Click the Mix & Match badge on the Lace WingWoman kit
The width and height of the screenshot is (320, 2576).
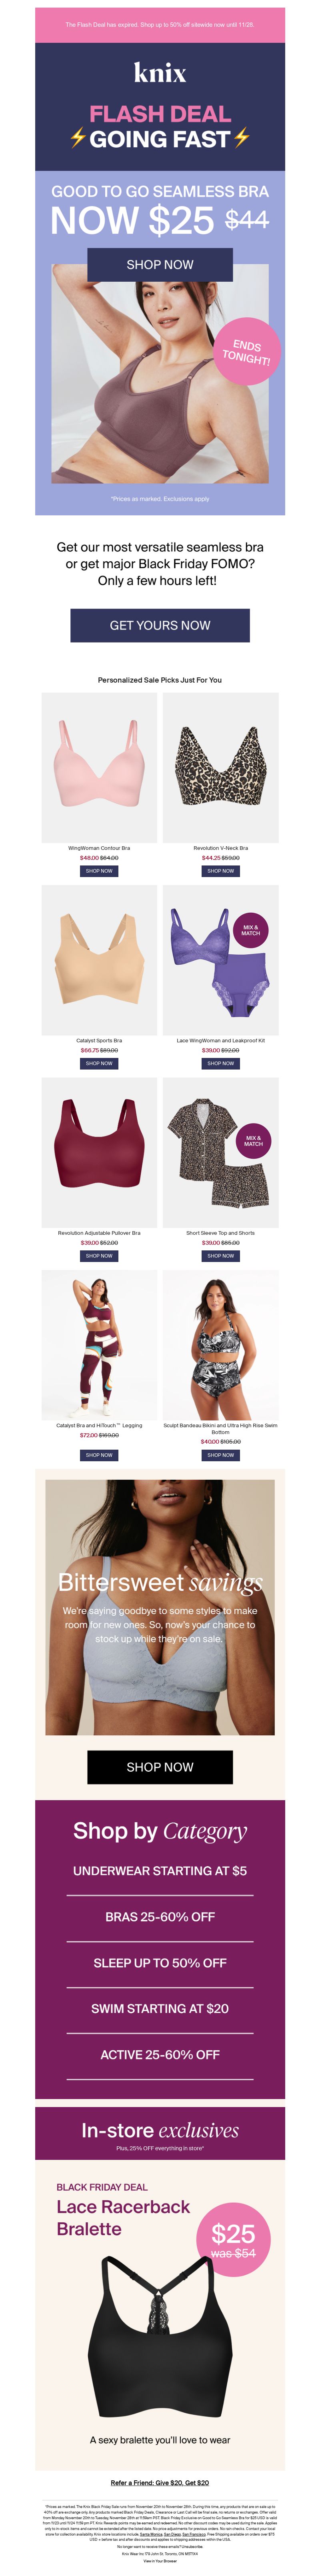pyautogui.click(x=250, y=929)
